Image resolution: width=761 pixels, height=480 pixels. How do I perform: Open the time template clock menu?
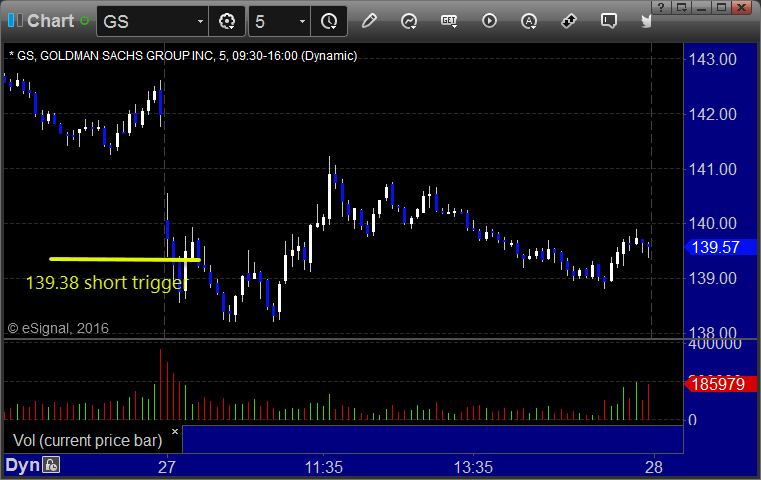(329, 21)
